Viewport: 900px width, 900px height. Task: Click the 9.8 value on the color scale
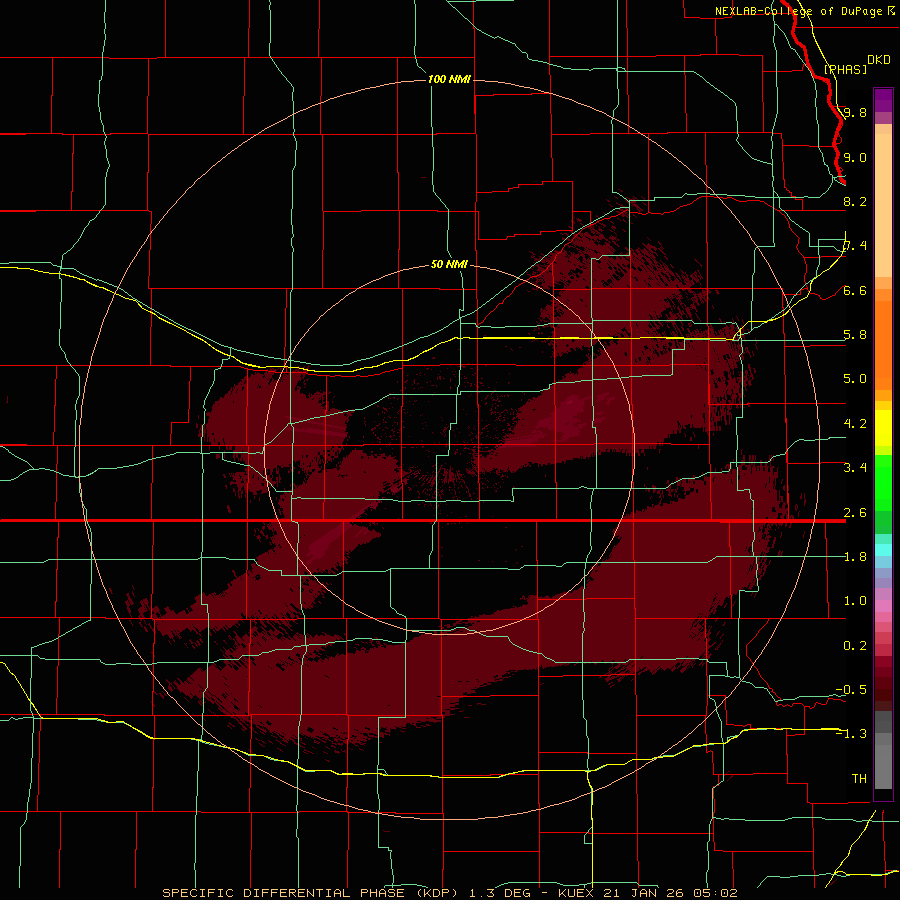[855, 112]
